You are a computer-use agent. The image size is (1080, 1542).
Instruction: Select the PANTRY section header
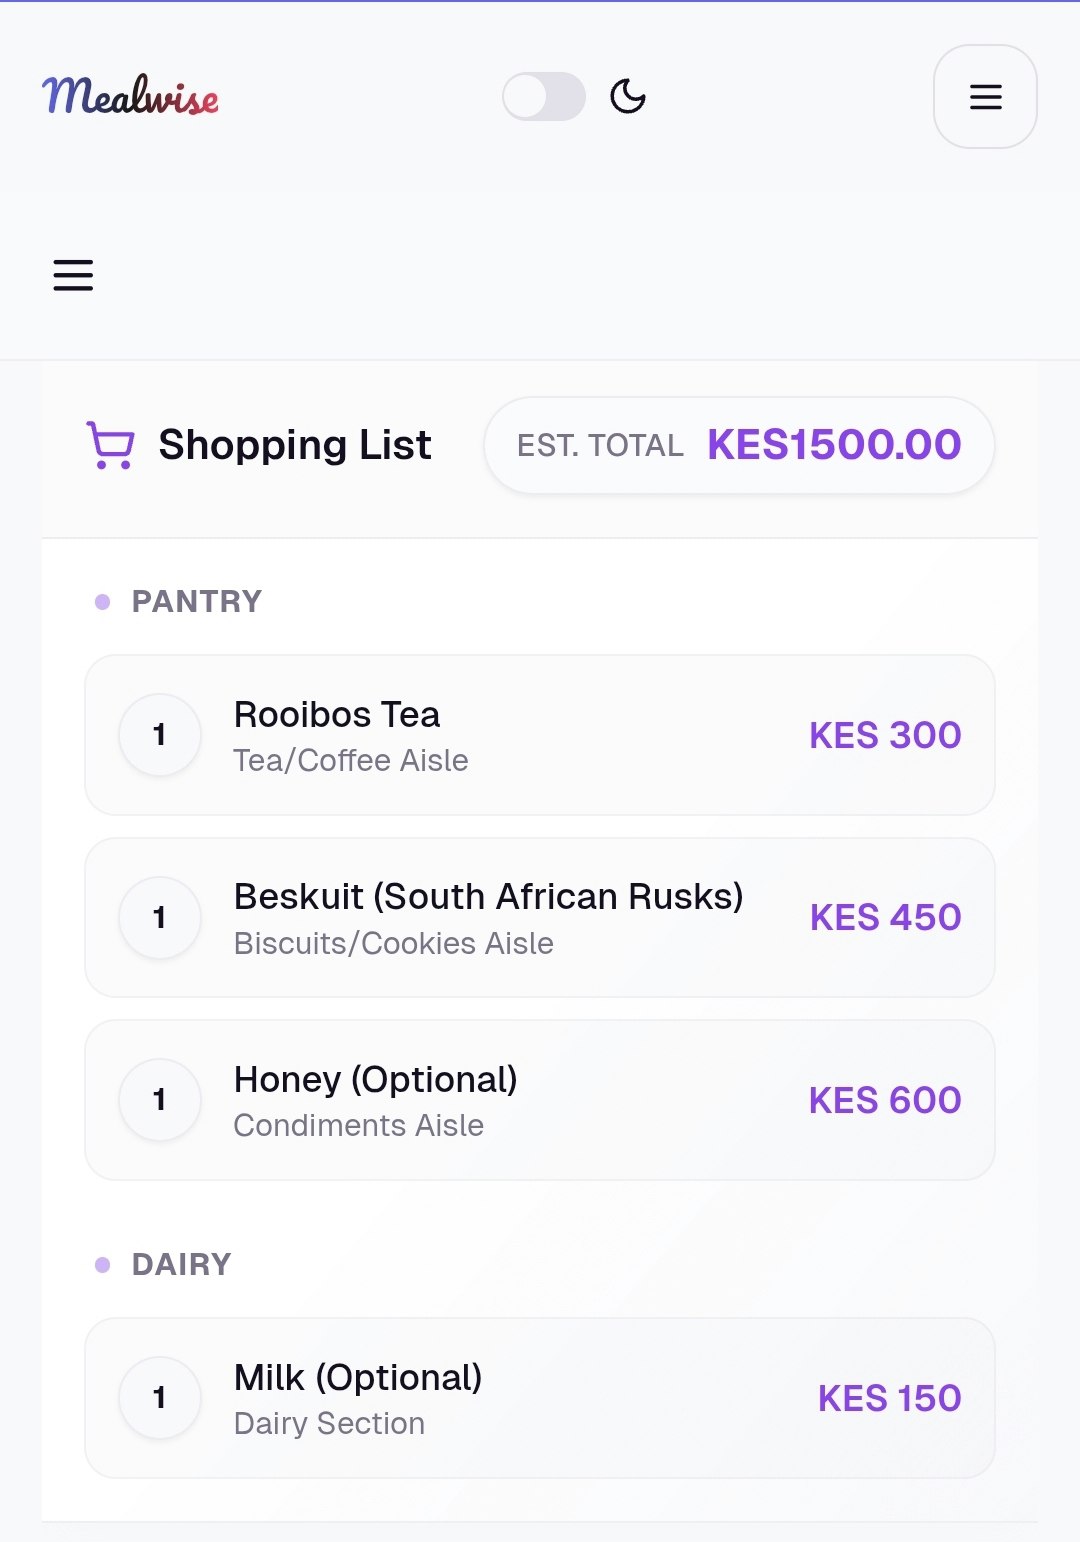point(197,600)
